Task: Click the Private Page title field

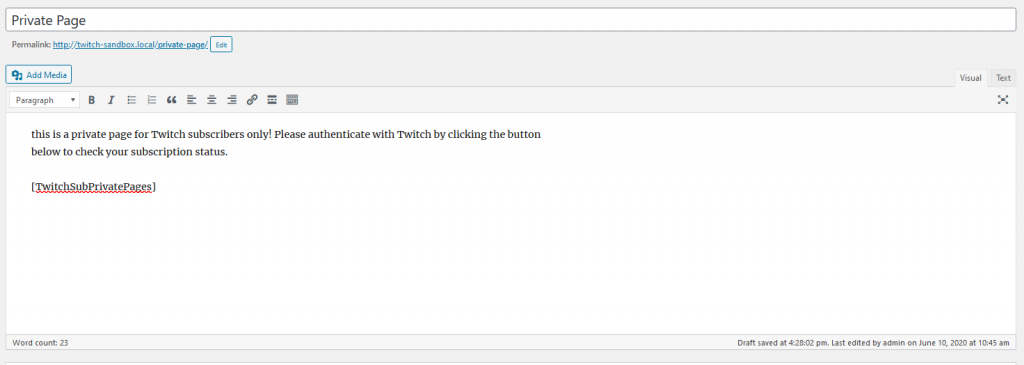Action: point(510,20)
